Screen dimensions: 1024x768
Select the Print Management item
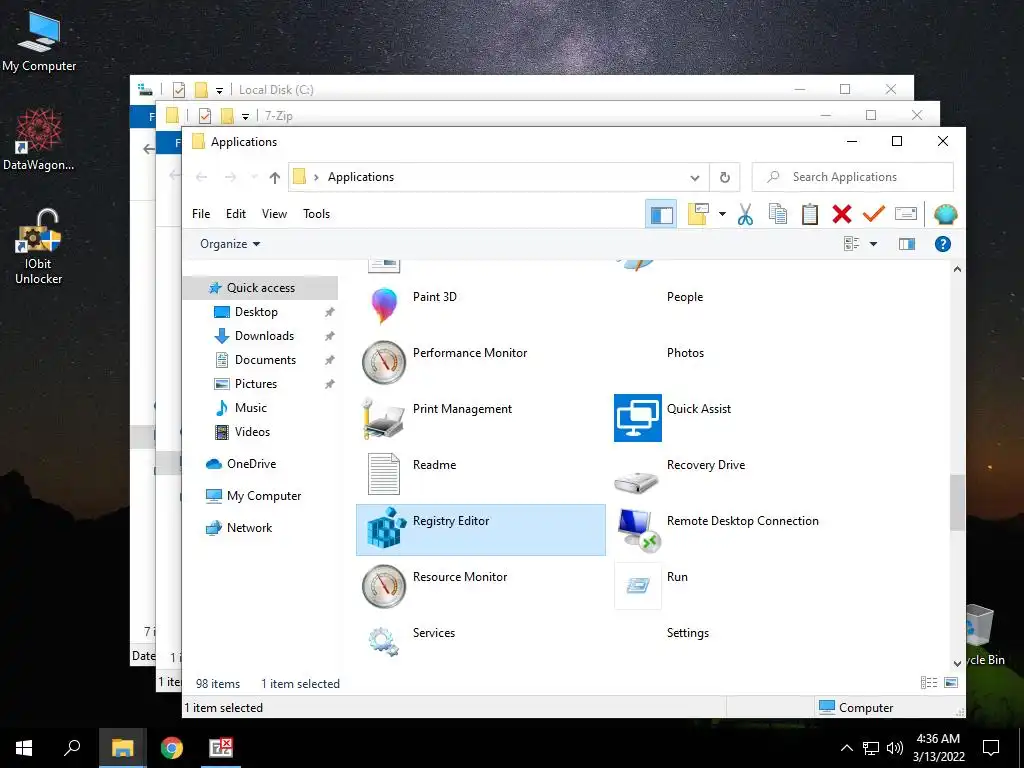[481, 417]
